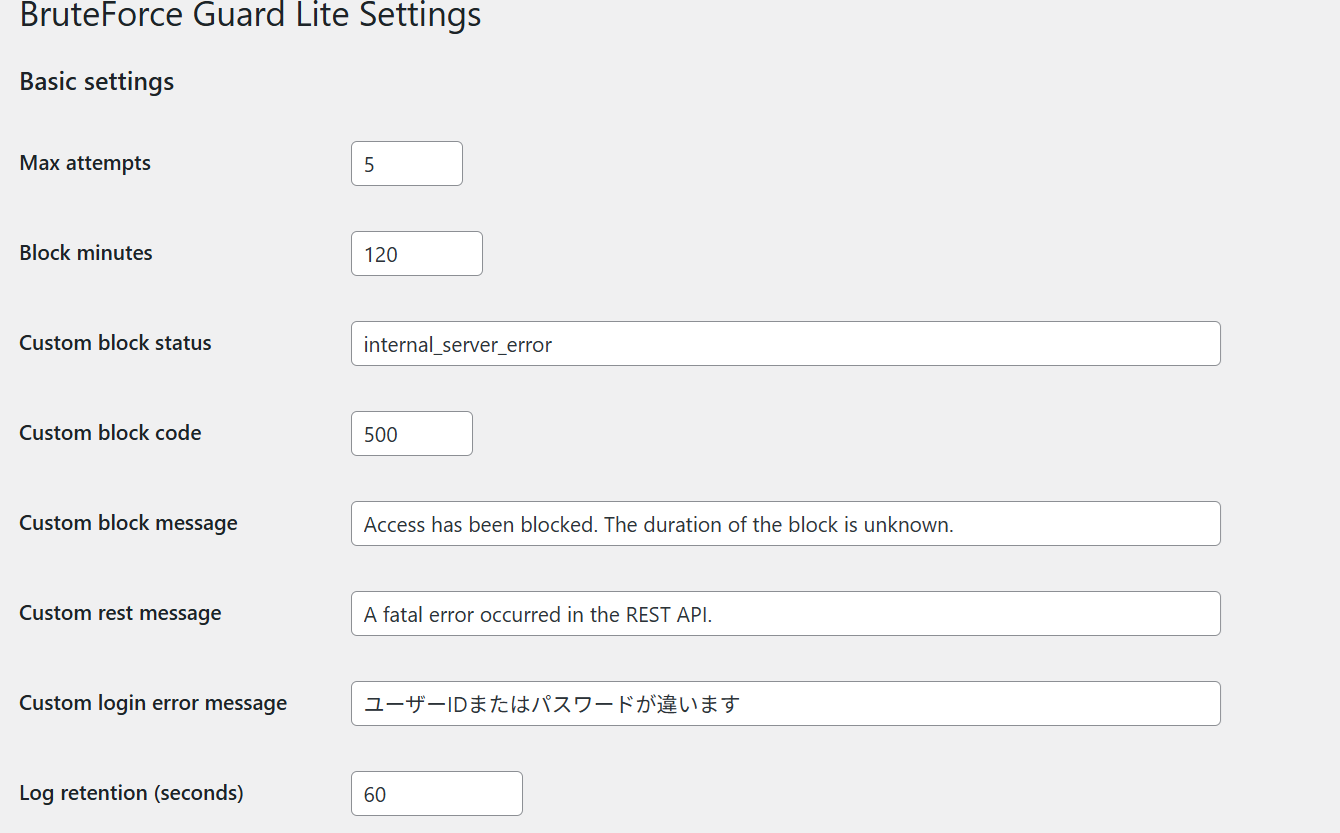Select the Log retention seconds field

tap(436, 794)
